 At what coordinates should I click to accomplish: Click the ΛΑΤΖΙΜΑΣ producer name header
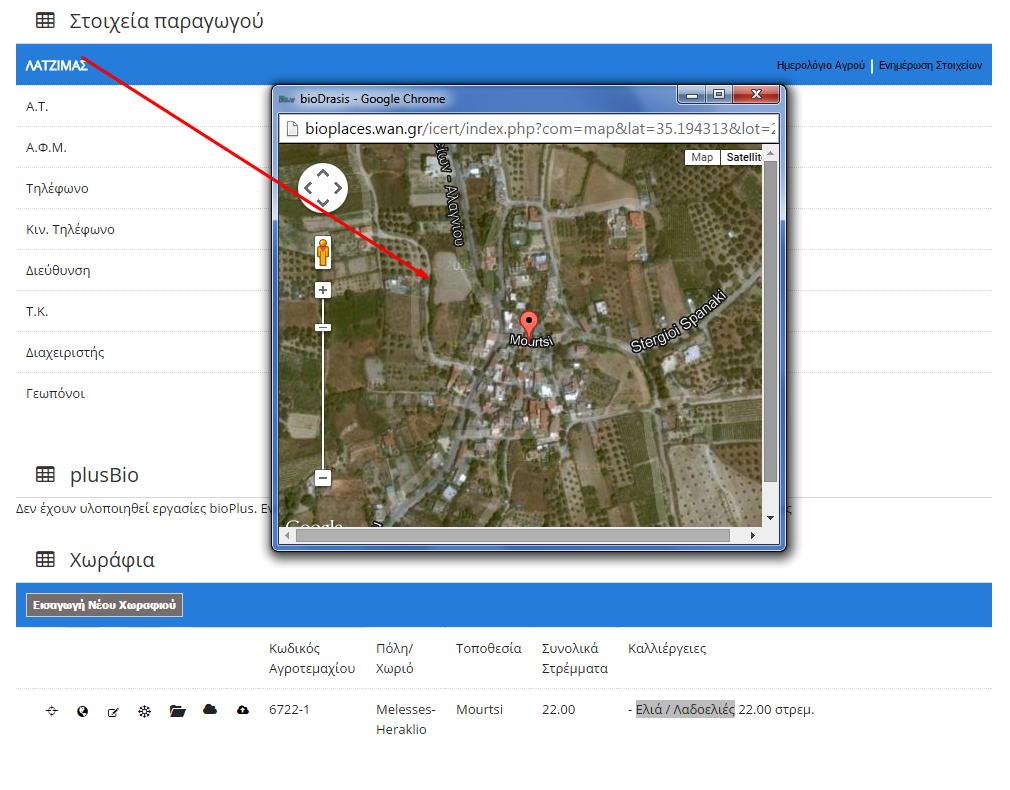click(x=57, y=66)
